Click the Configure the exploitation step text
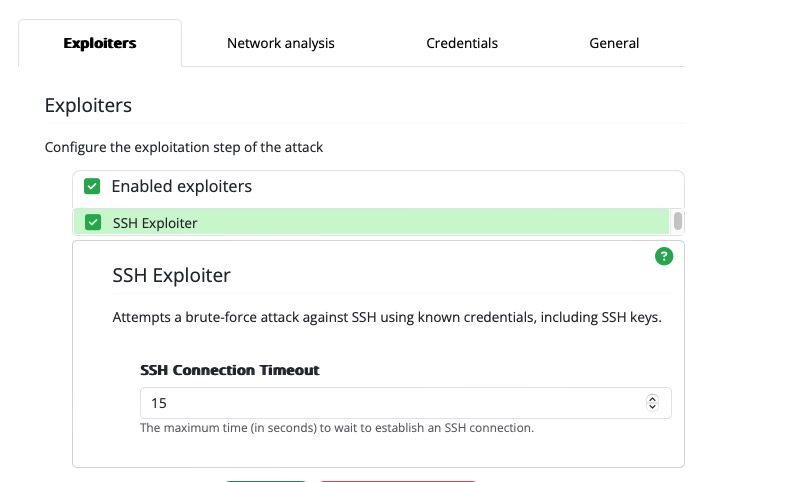This screenshot has height=482, width=800. pyautogui.click(x=184, y=147)
